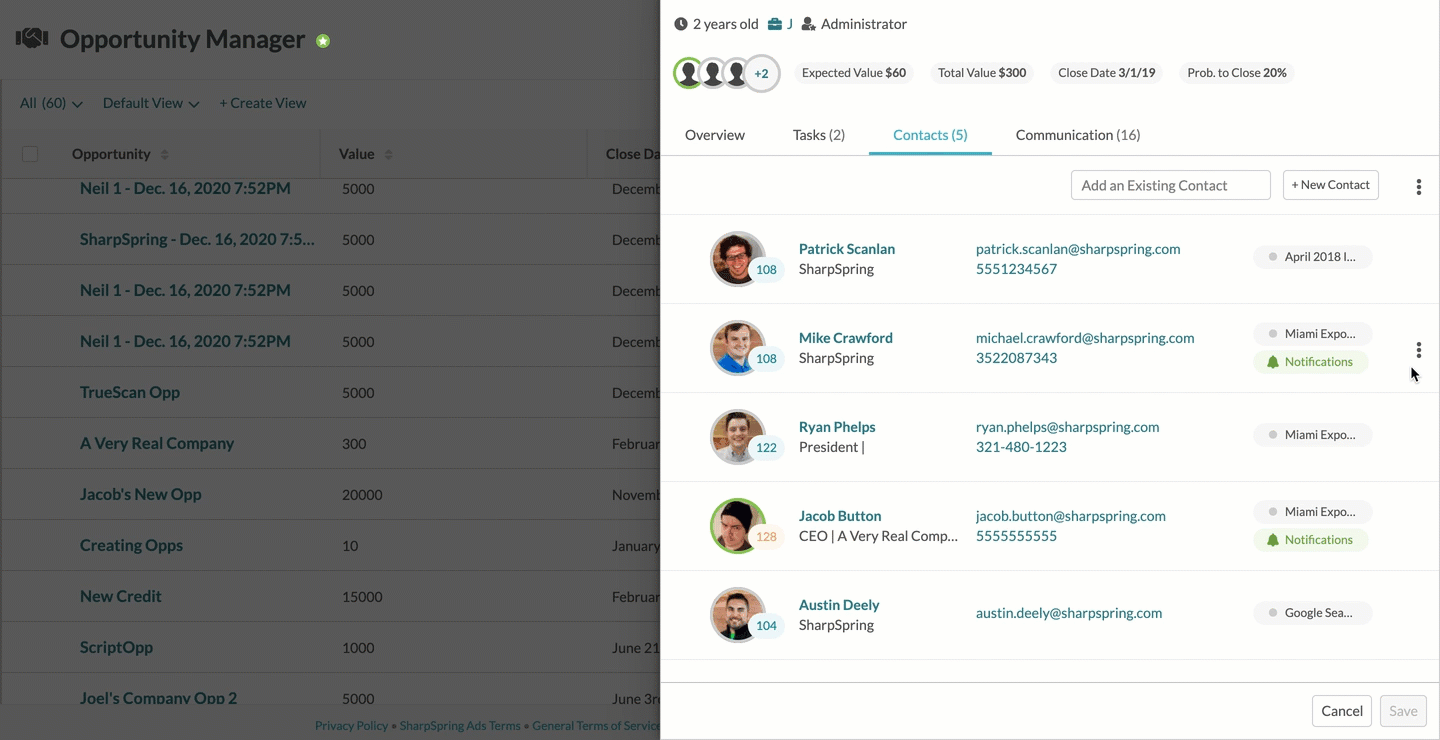1440x740 pixels.
Task: Open the Privacy Policy footer link
Action: click(351, 726)
